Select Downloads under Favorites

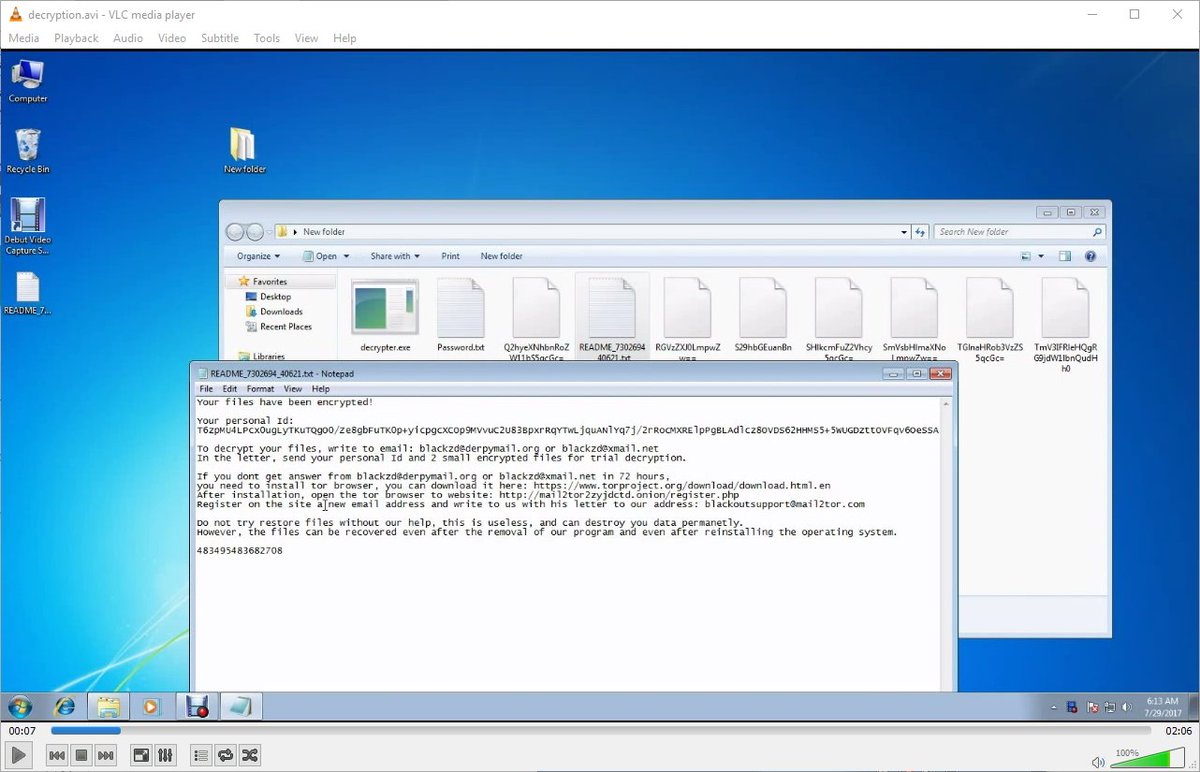click(281, 312)
